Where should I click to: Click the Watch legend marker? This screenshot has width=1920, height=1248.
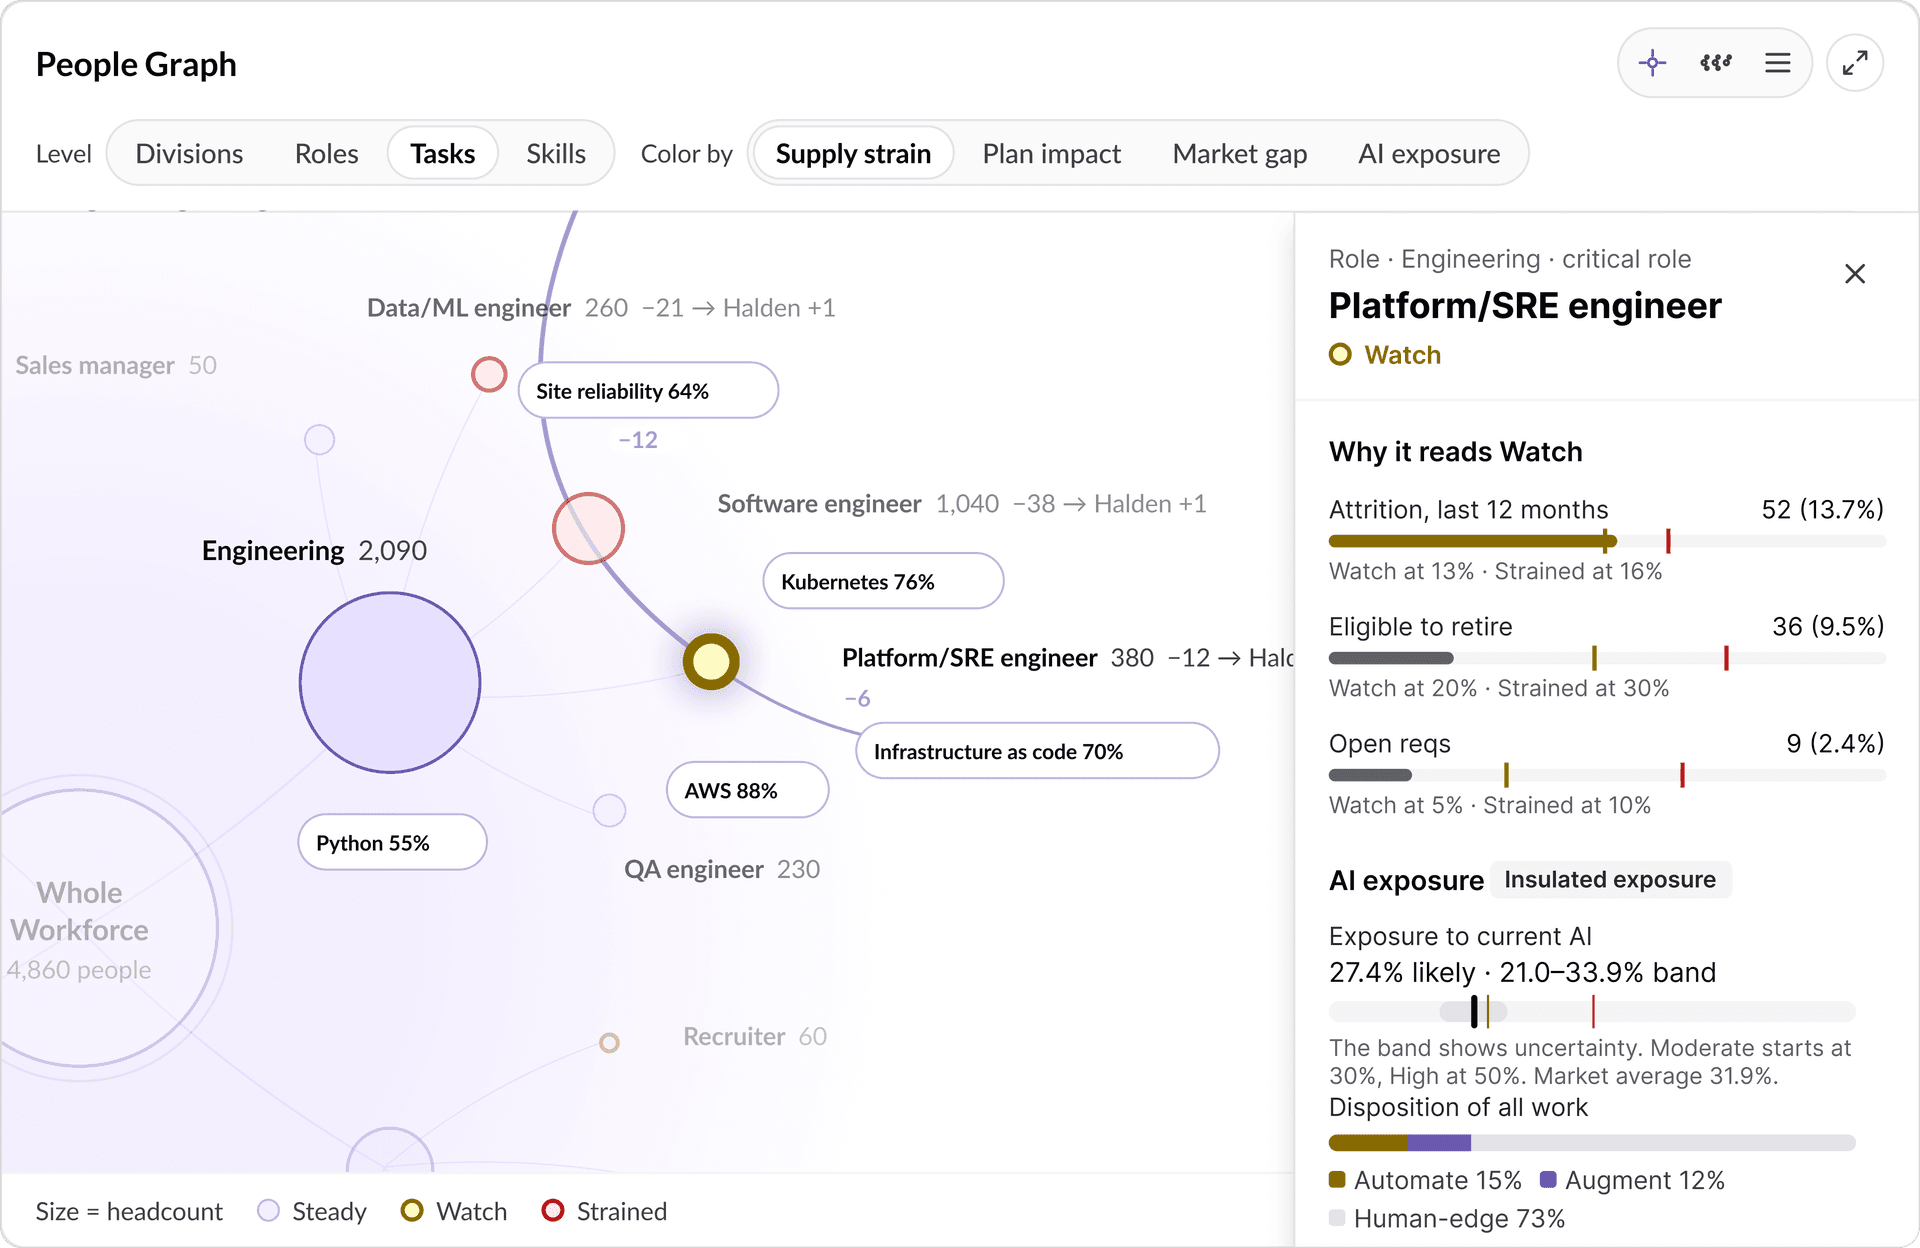412,1210
